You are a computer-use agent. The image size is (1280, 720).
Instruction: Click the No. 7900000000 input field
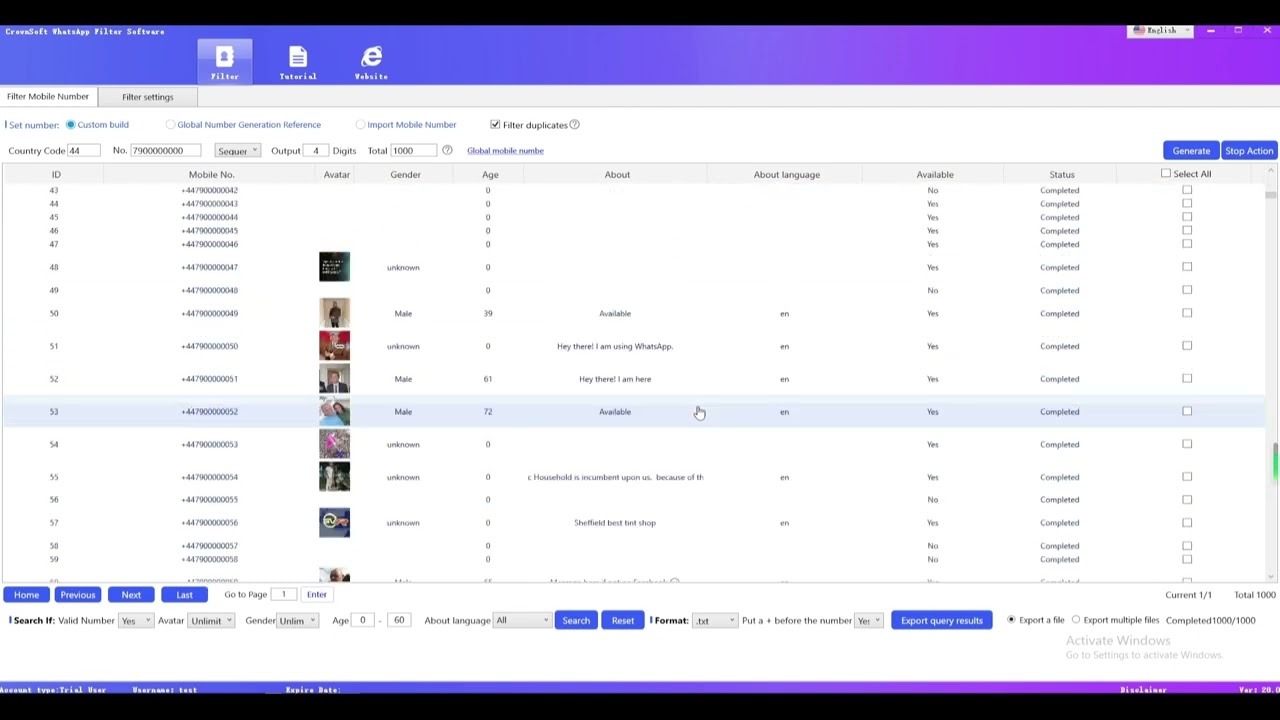tap(165, 151)
